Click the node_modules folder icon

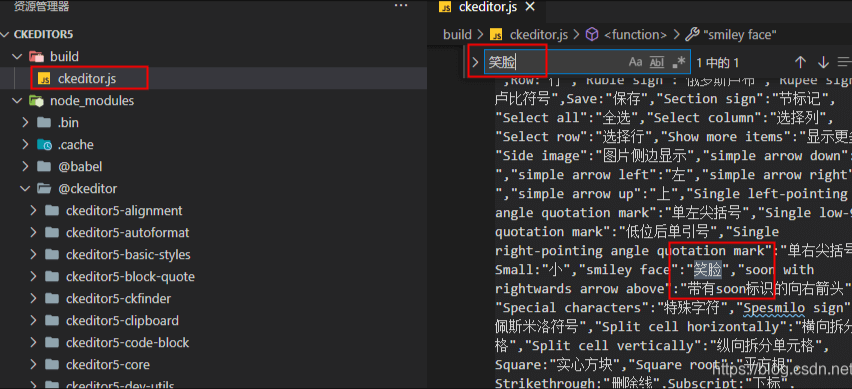click(36, 101)
